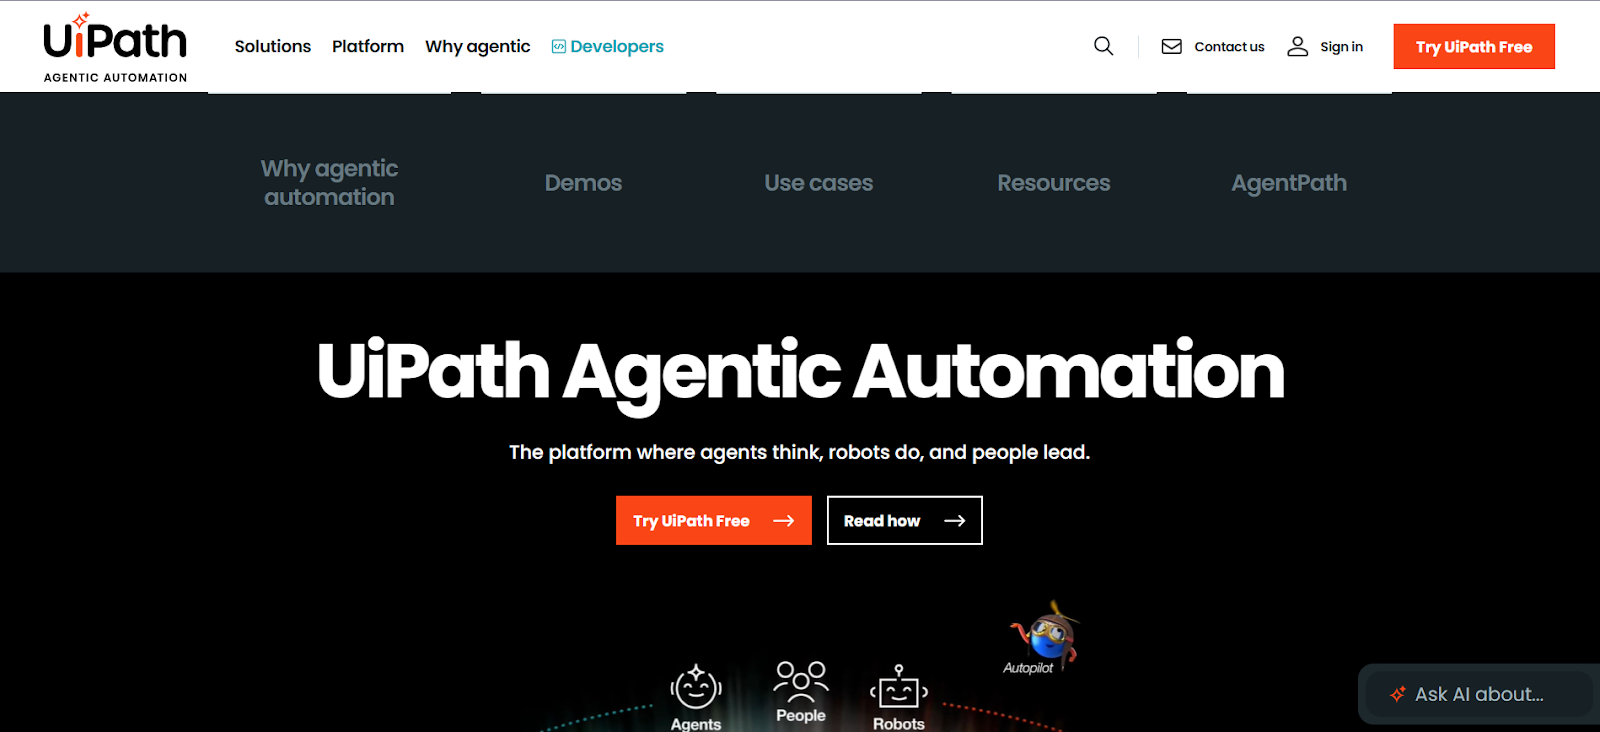This screenshot has height=732, width=1600.
Task: Click header Try UiPath Free button
Action: (x=1474, y=47)
